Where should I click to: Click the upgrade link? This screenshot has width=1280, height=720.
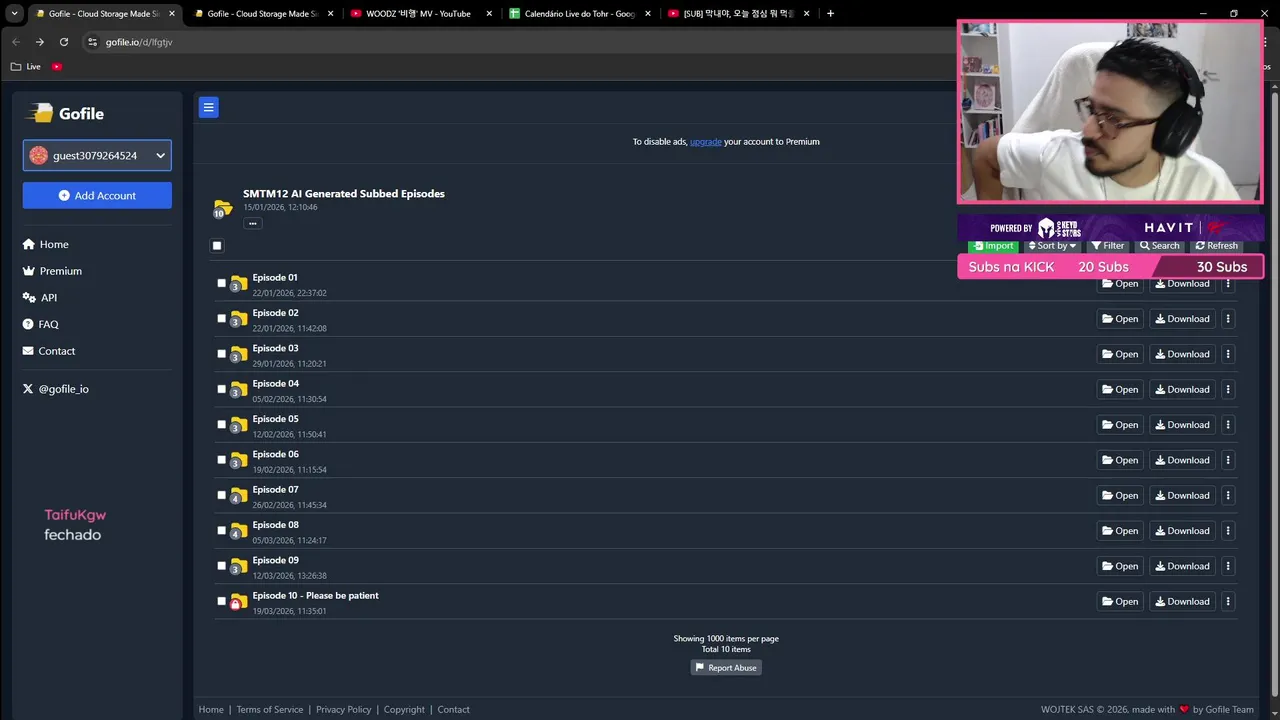705,142
